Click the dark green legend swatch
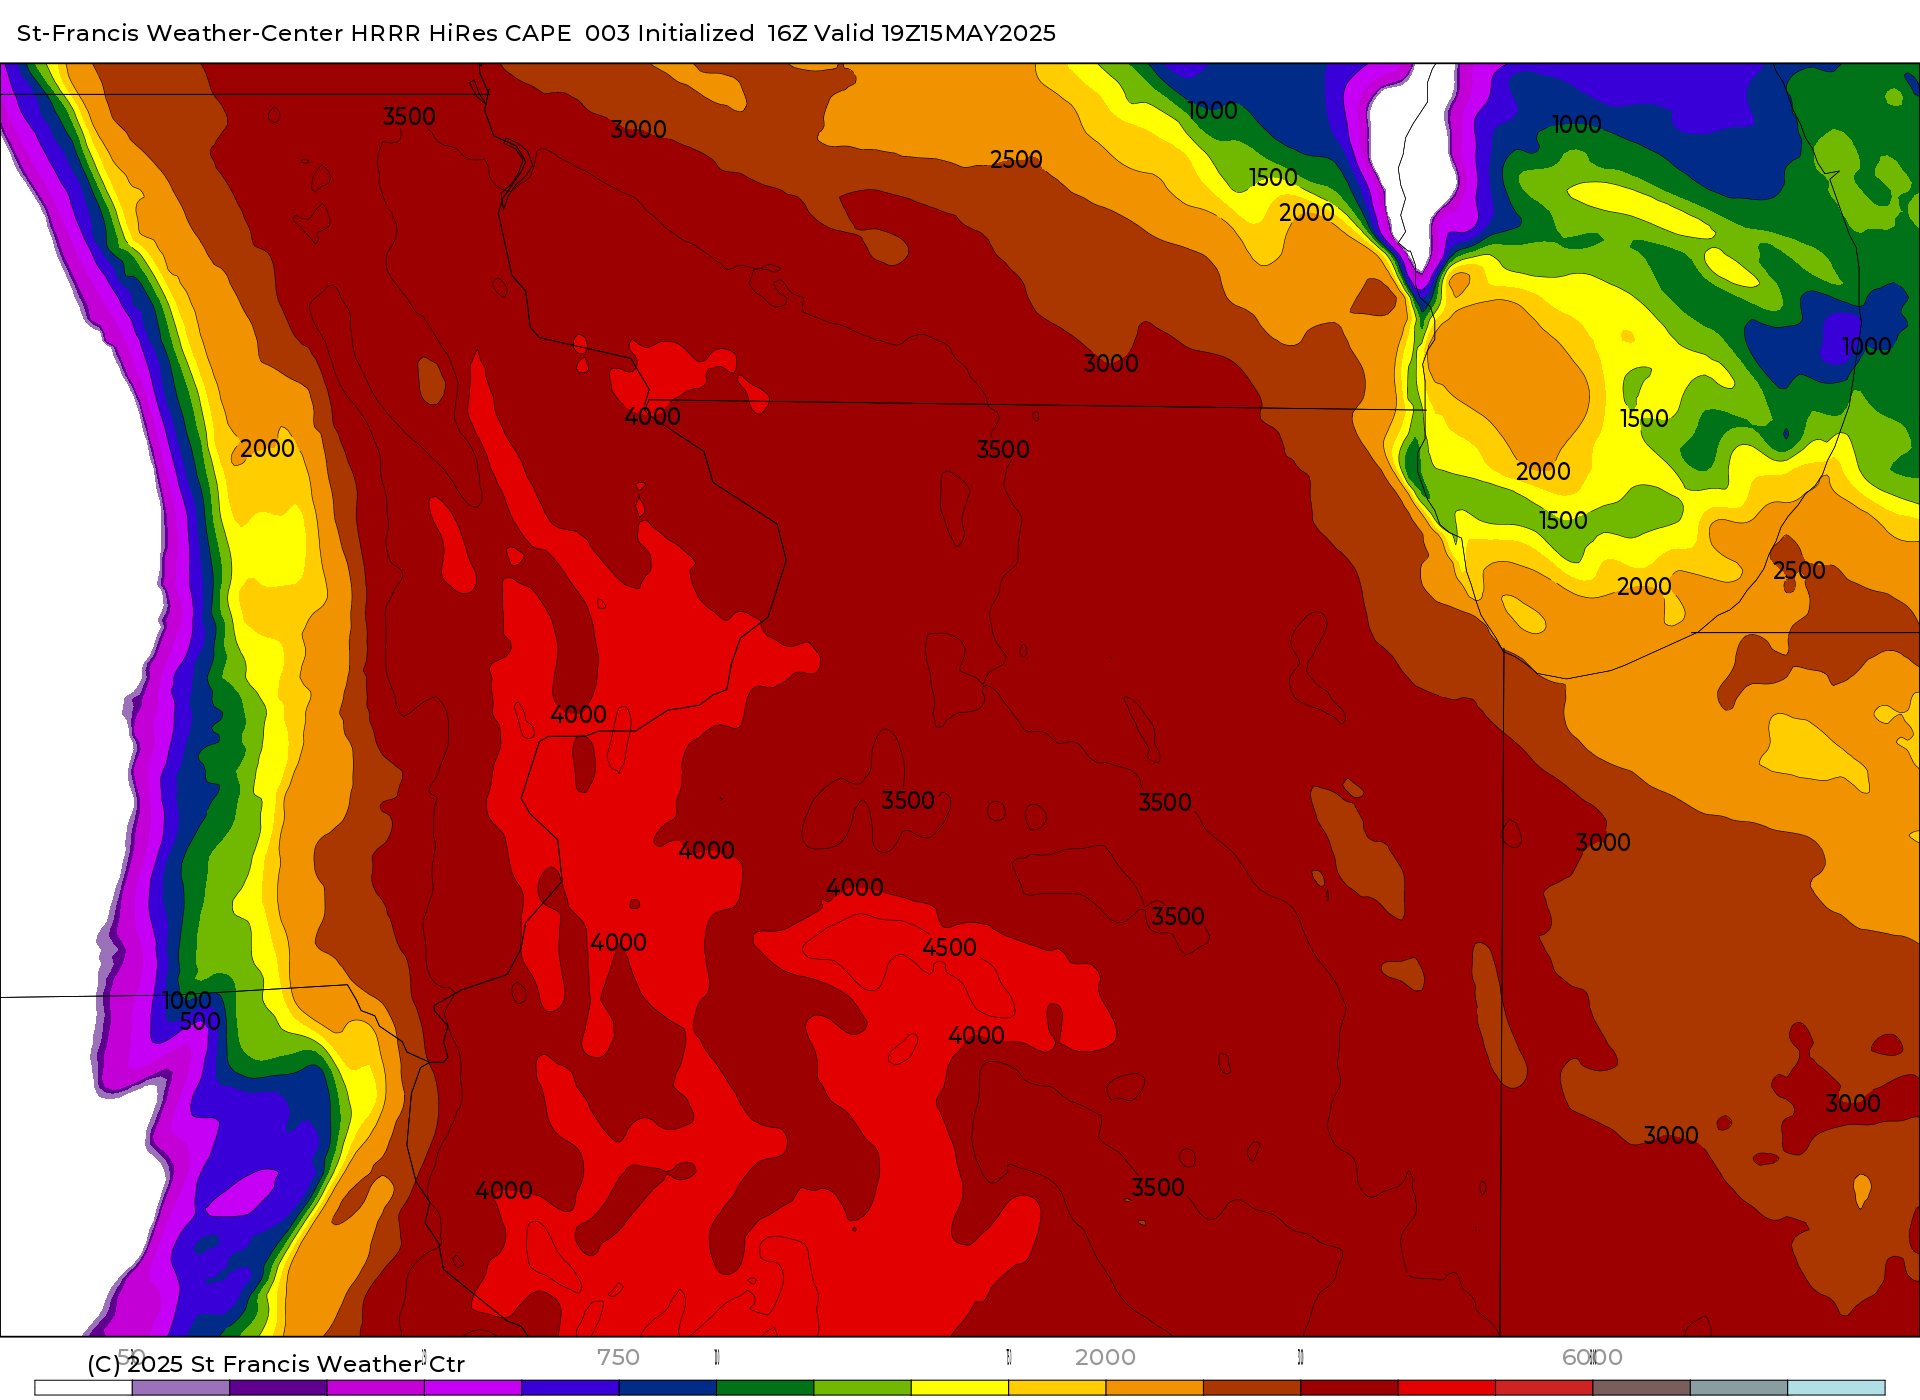This screenshot has height=1400, width=1920. tap(765, 1387)
